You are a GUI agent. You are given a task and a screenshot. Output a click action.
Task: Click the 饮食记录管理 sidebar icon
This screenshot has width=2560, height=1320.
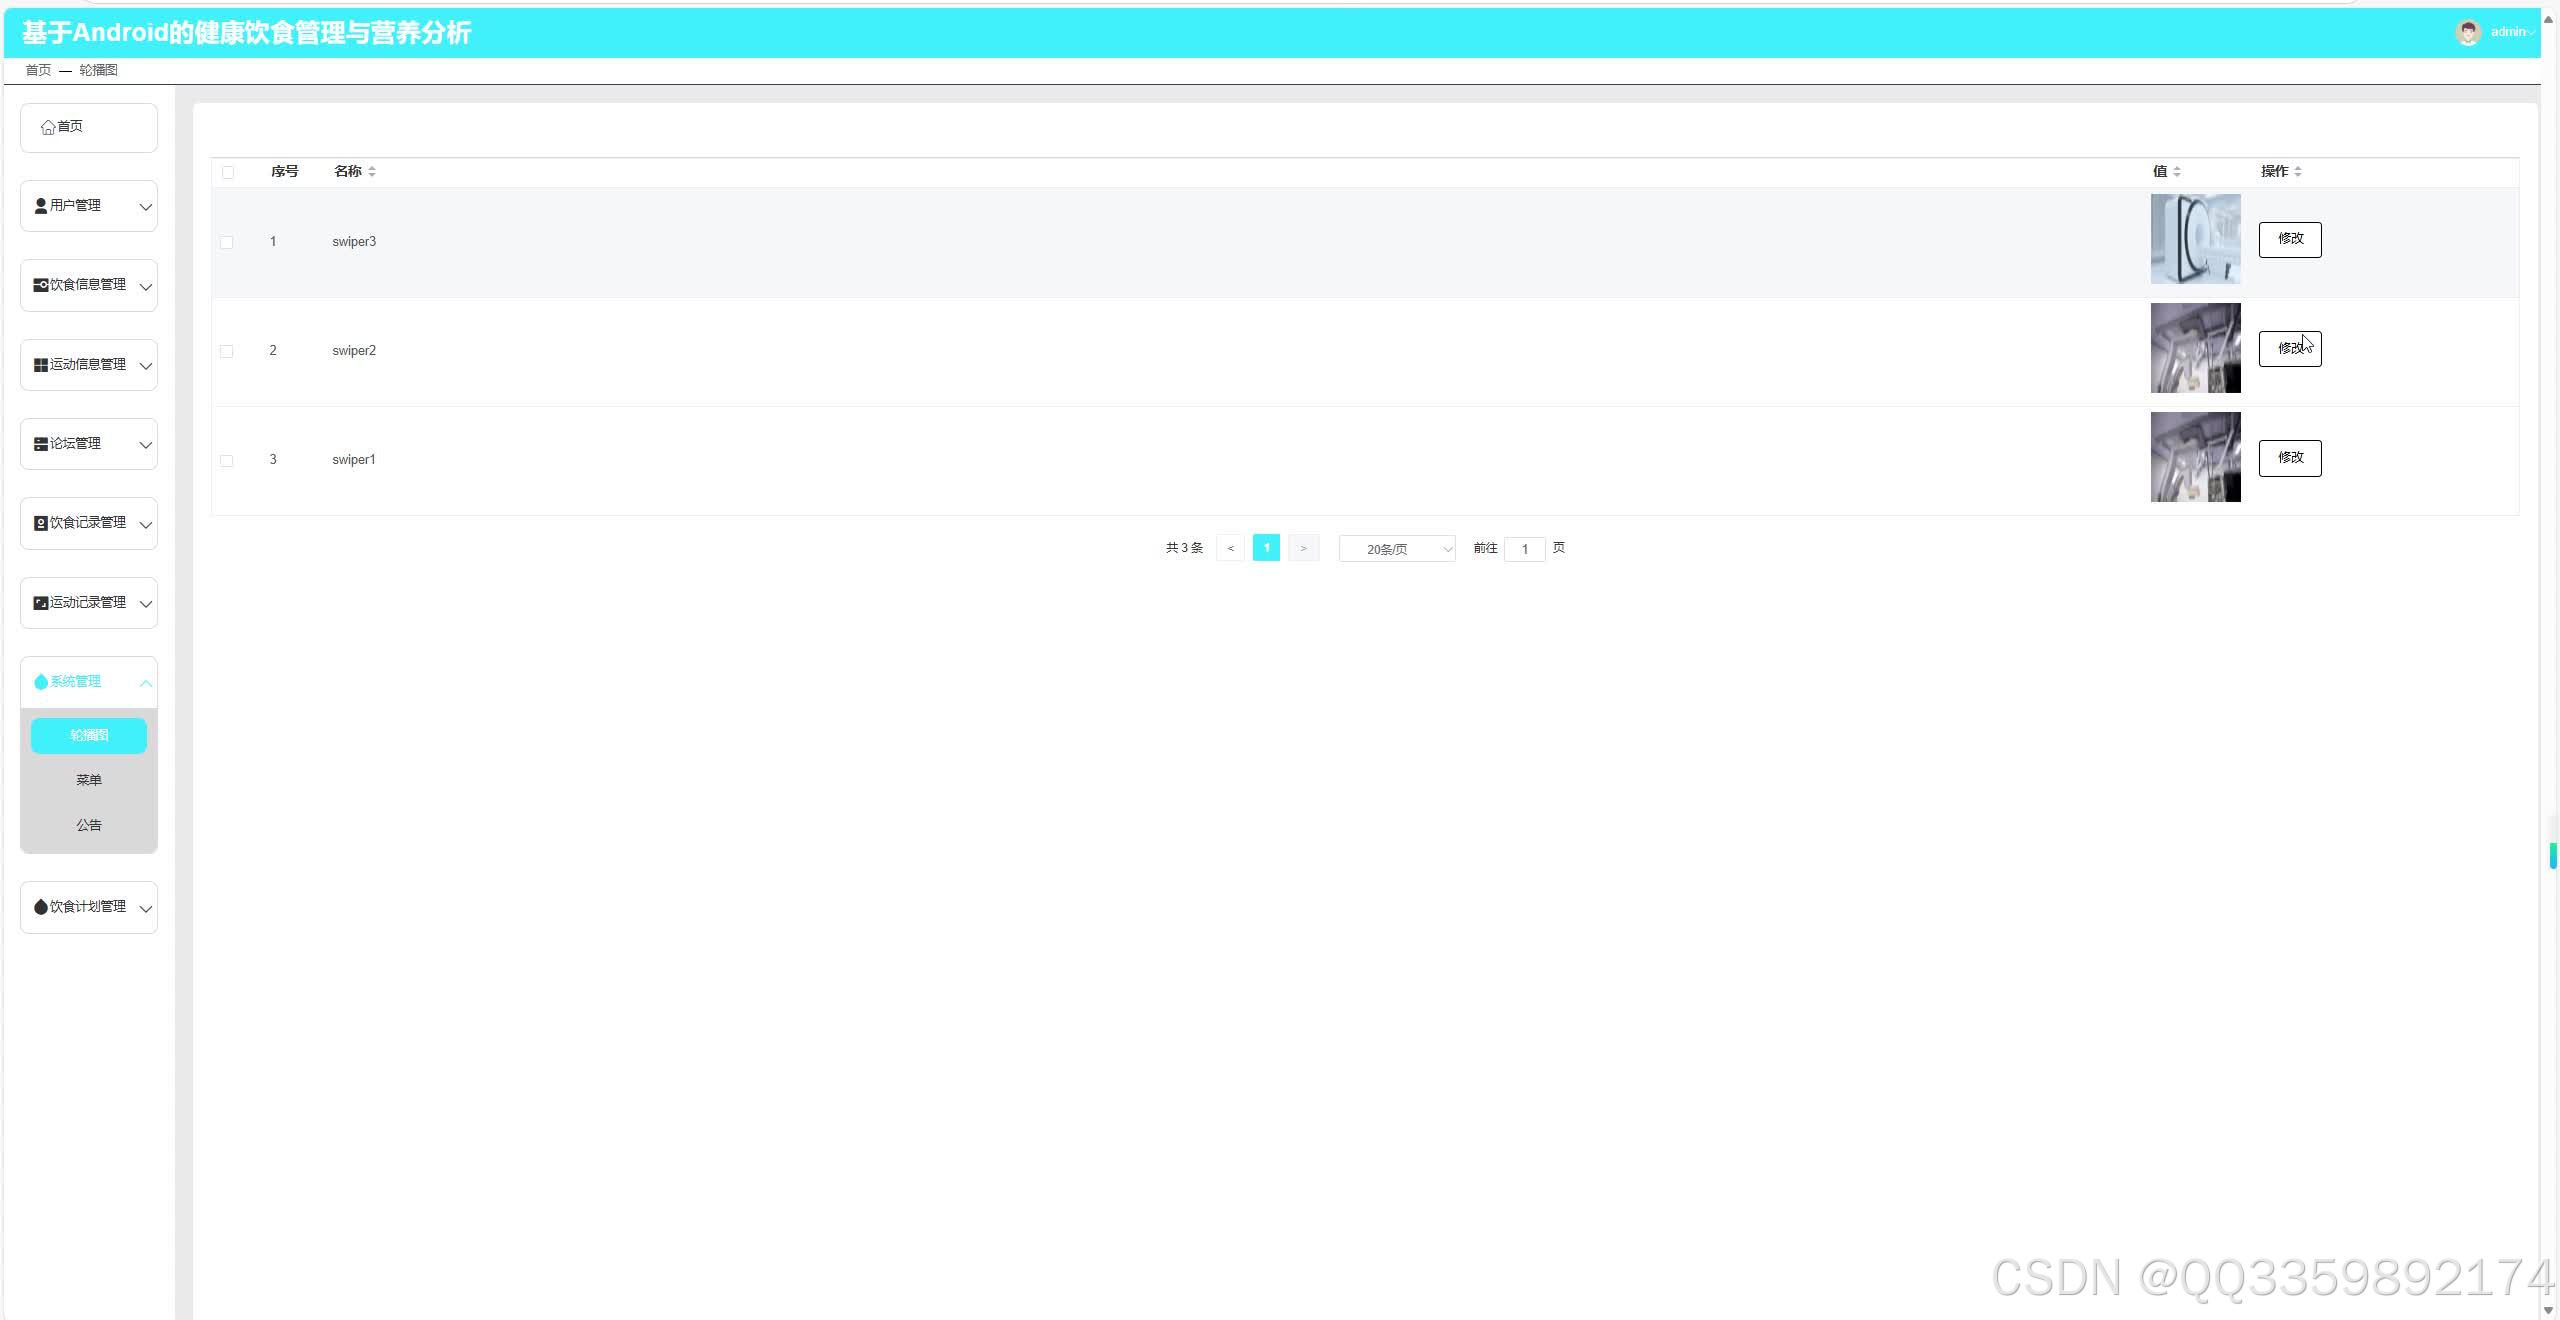point(40,523)
